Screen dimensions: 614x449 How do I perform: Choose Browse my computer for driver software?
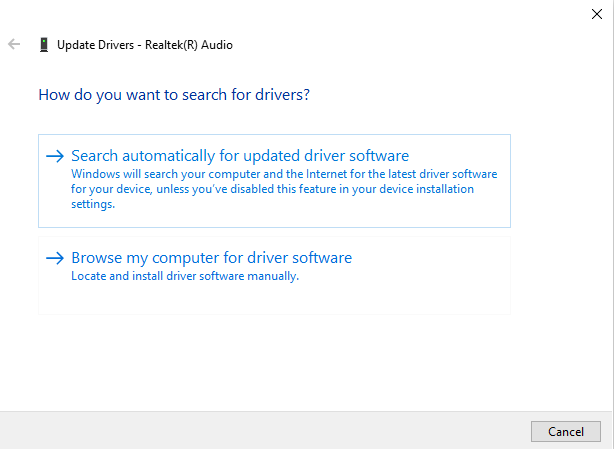click(274, 275)
